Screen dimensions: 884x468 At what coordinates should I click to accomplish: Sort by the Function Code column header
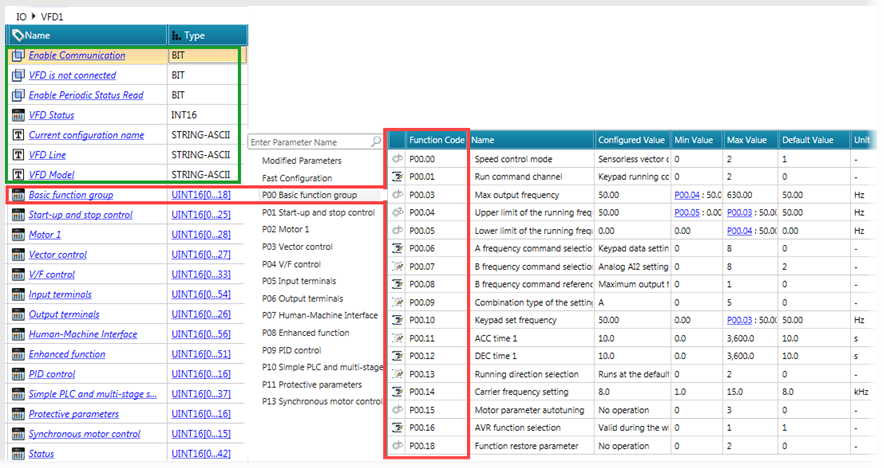pyautogui.click(x=436, y=140)
